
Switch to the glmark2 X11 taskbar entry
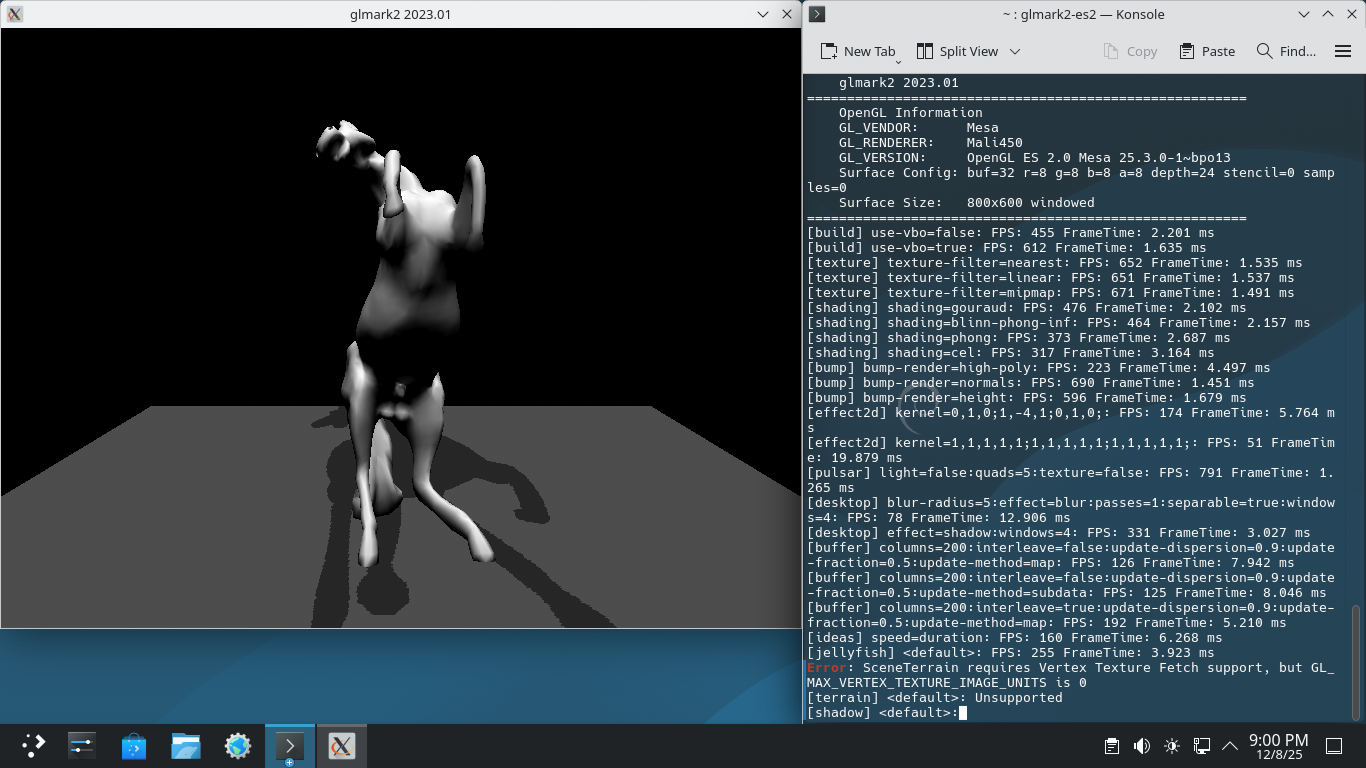[x=342, y=746]
